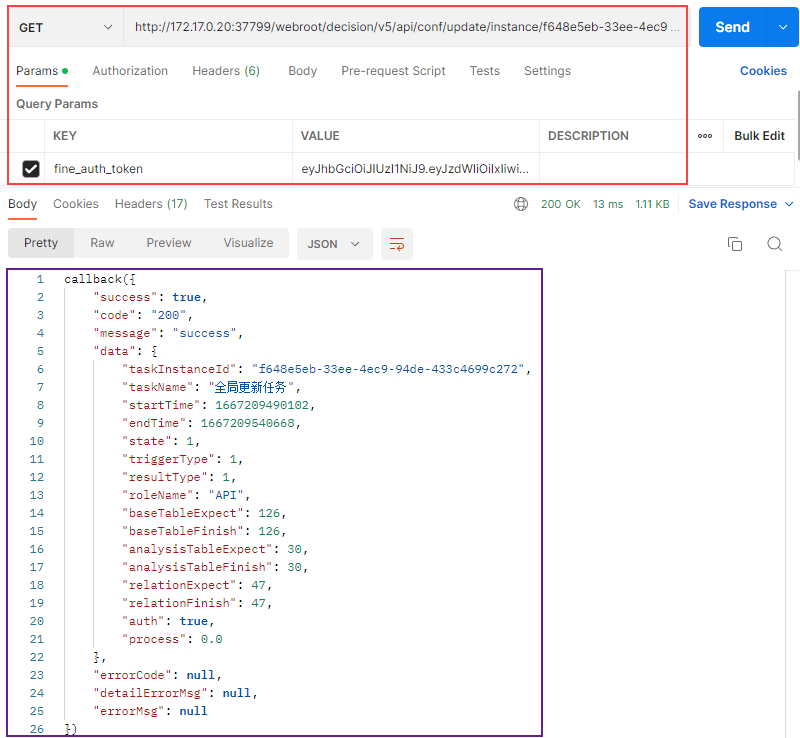Select the Pre-request Script tab
This screenshot has height=738, width=800.
pos(393,71)
